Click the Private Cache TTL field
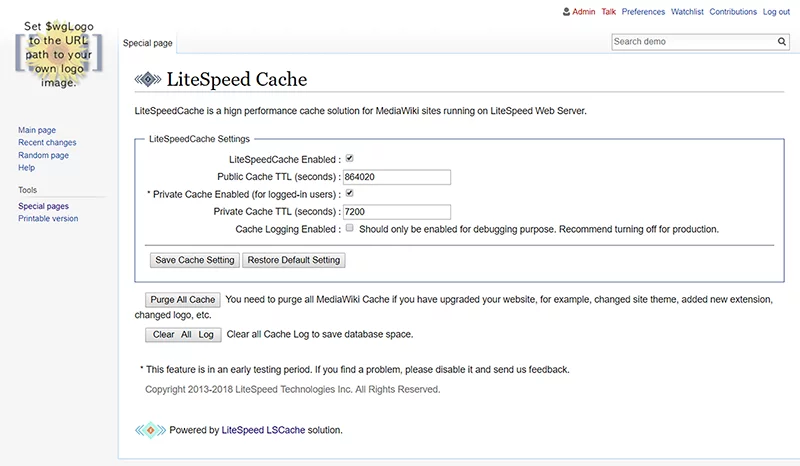Viewport: 800px width, 466px height. coord(397,212)
